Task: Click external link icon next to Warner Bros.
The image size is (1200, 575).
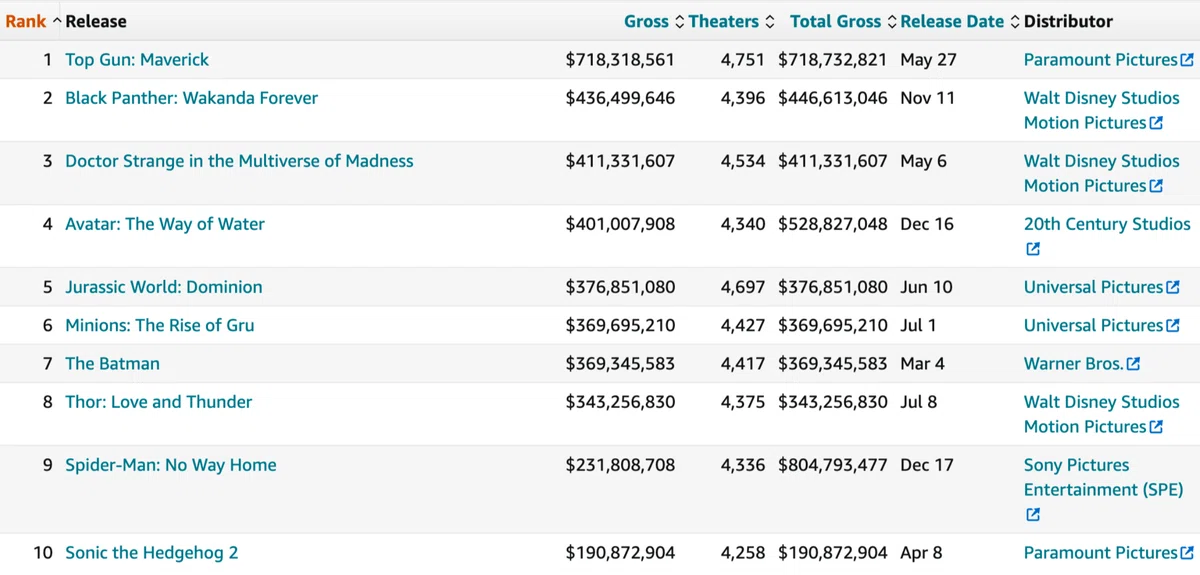Action: 1133,365
